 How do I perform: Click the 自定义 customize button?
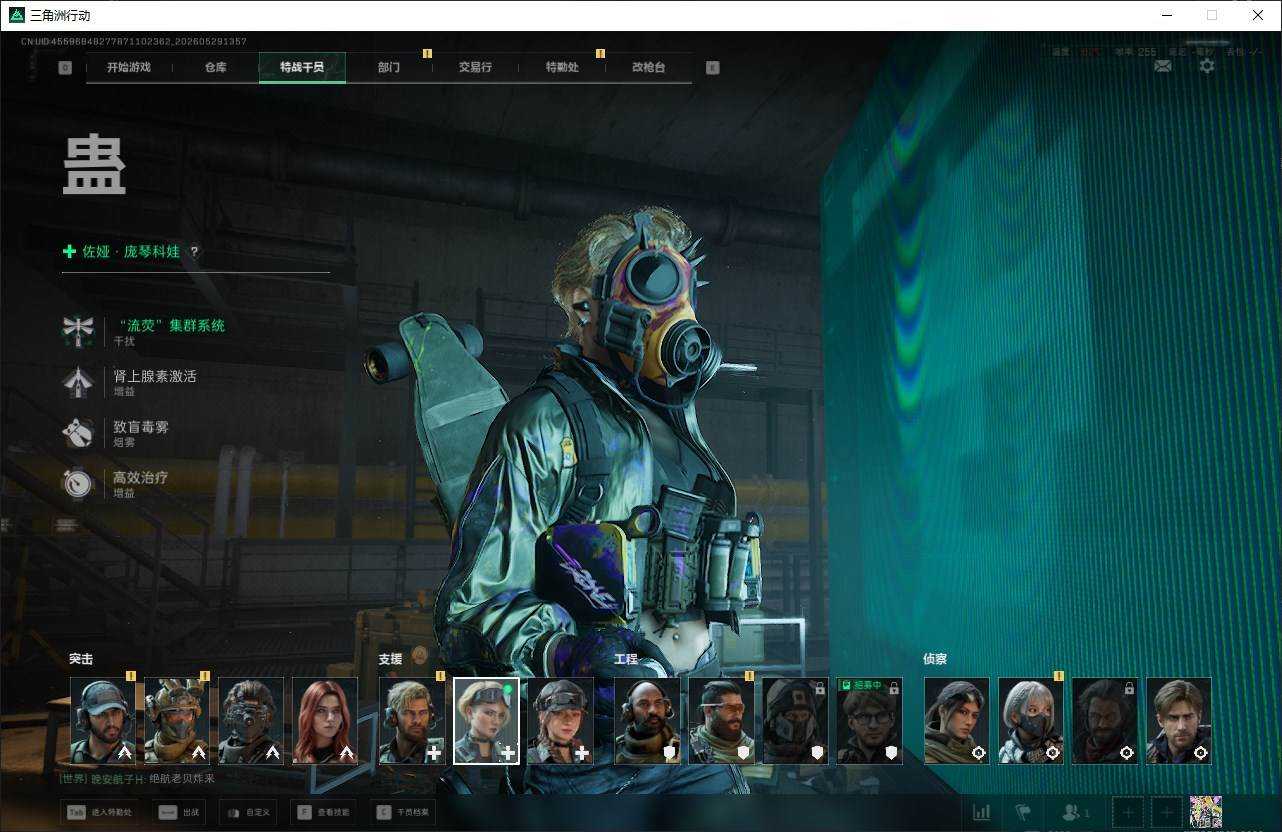[248, 813]
